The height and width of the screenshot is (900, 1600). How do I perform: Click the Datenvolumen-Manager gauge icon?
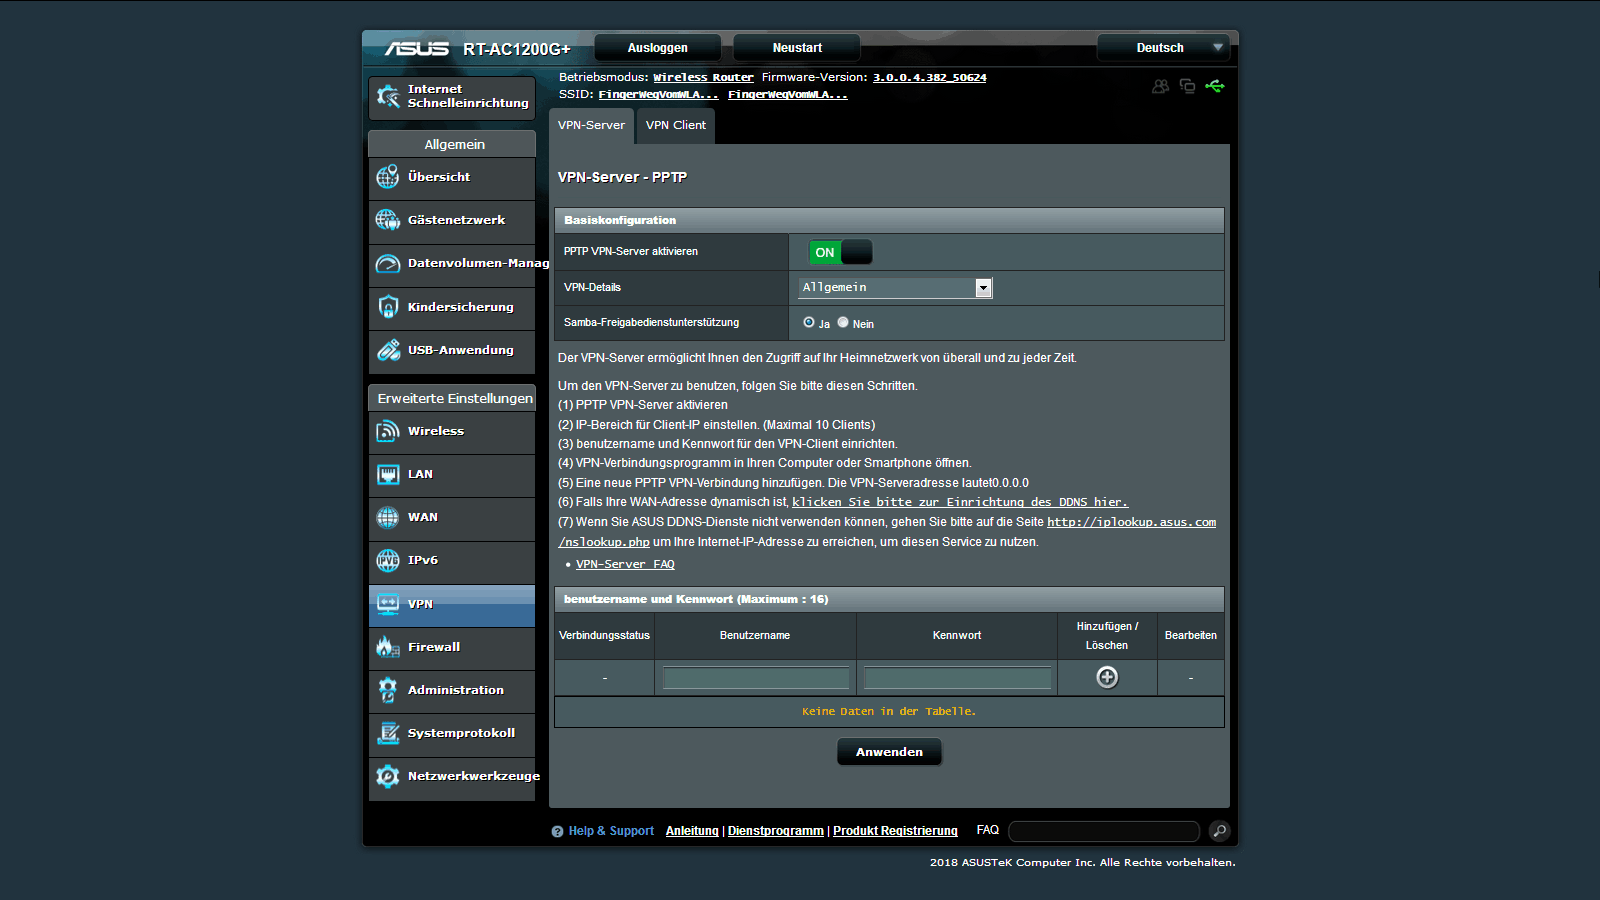[388, 264]
